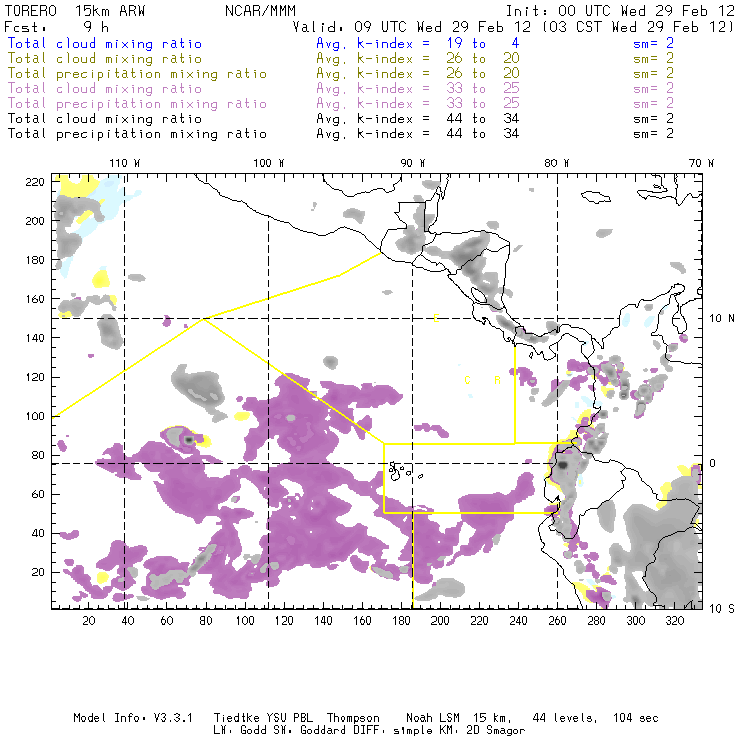The image size is (740, 740).
Task: Click the '160' tick label on the vertical axis
Action: coord(35,299)
